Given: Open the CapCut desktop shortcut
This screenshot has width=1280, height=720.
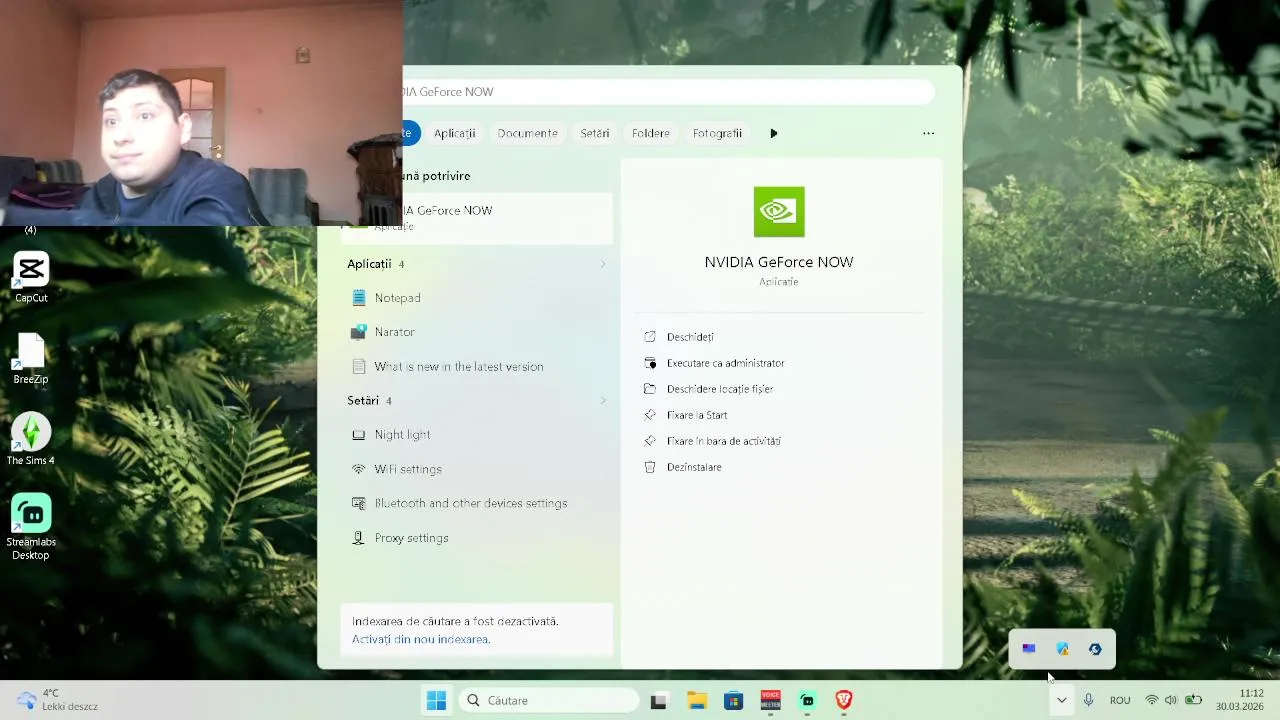Looking at the screenshot, I should tap(31, 277).
